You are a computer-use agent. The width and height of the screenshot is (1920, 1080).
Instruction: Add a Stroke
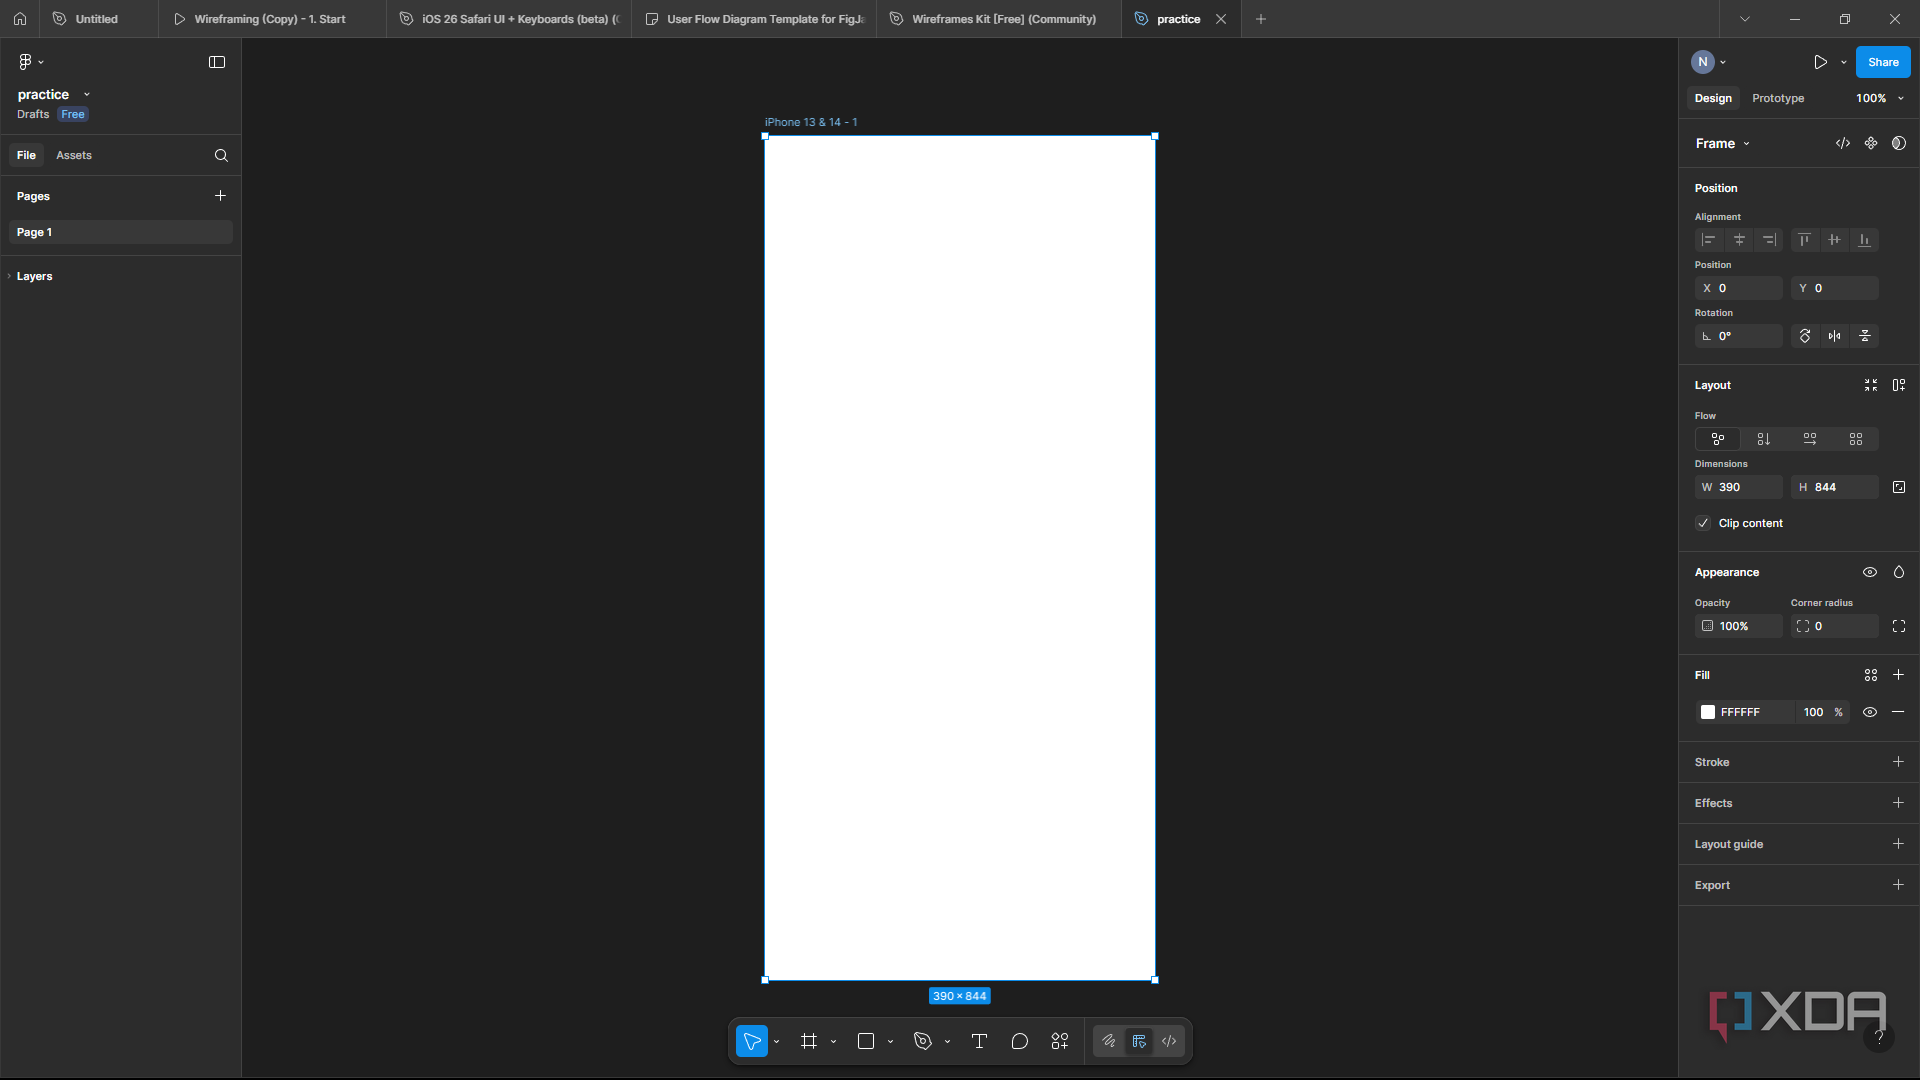(x=1898, y=762)
